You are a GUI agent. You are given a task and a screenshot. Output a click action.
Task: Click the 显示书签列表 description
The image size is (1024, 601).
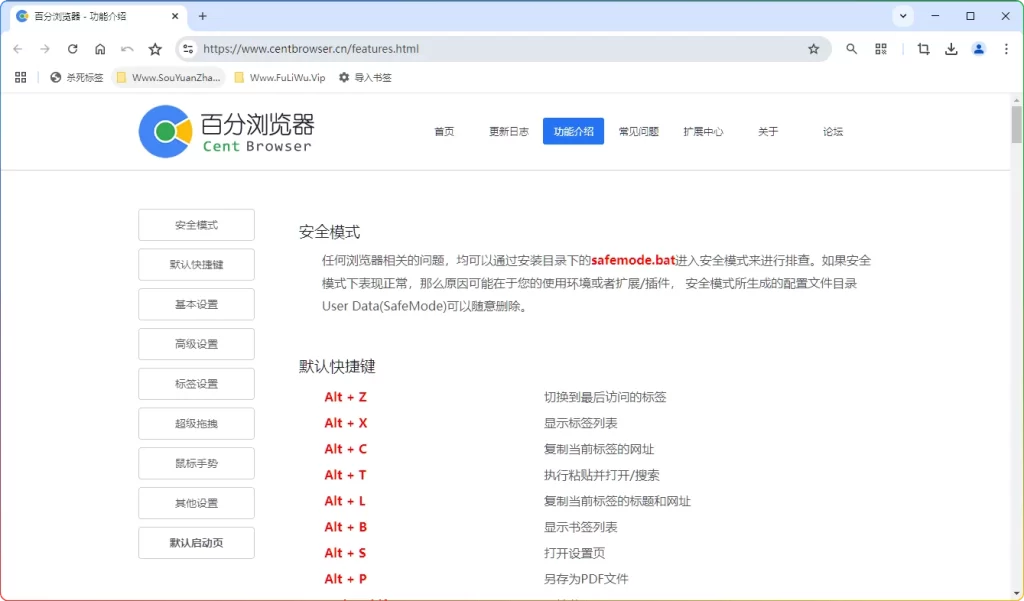(581, 527)
